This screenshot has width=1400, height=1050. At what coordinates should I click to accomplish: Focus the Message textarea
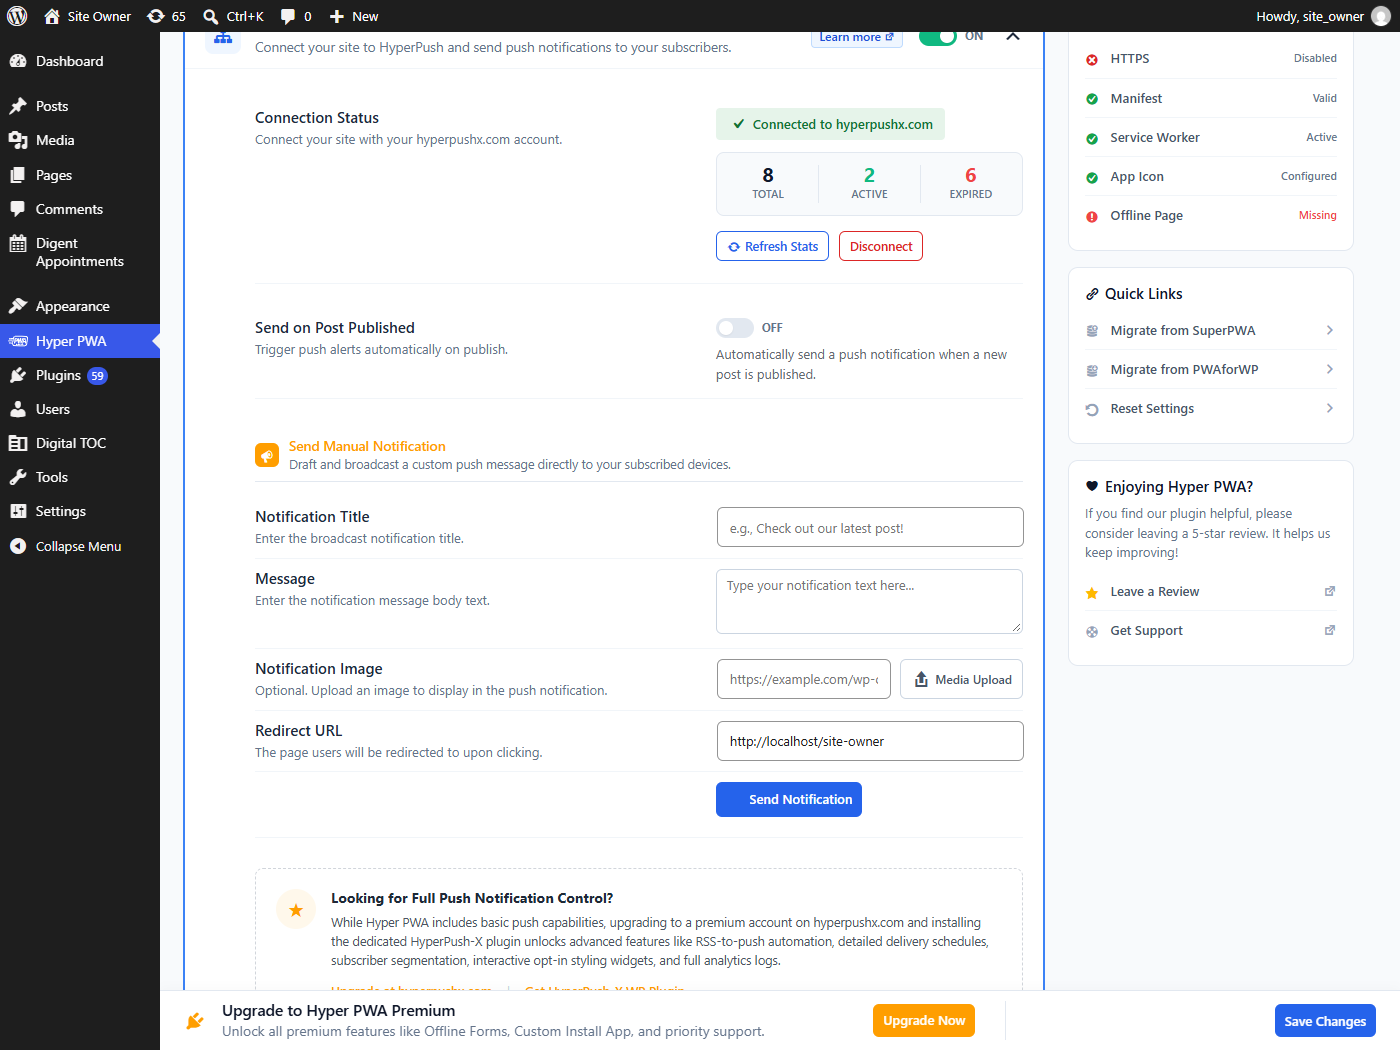coord(869,601)
